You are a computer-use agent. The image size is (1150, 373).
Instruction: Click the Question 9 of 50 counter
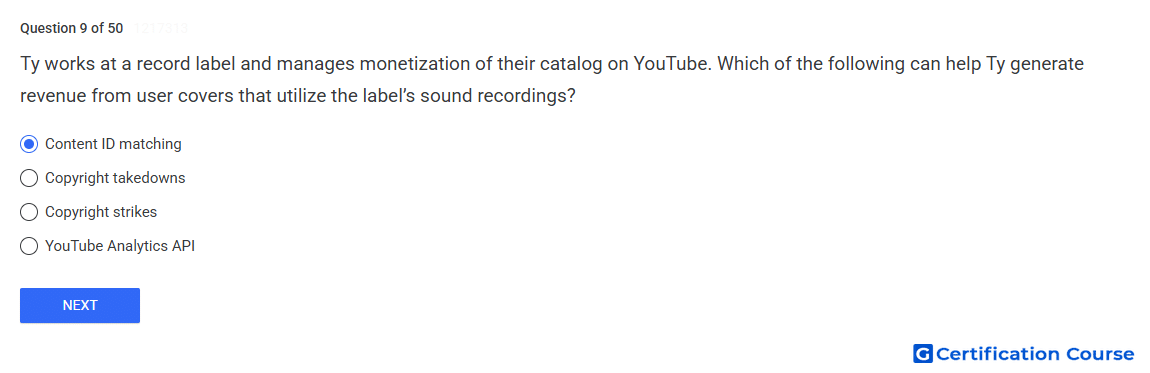click(71, 29)
